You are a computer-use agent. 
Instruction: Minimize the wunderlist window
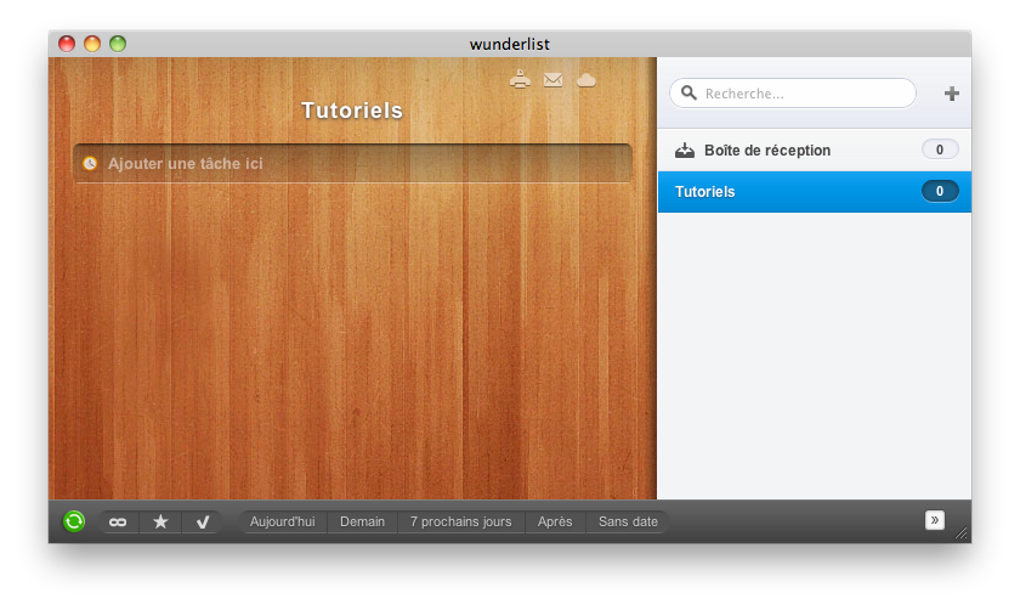[x=92, y=44]
